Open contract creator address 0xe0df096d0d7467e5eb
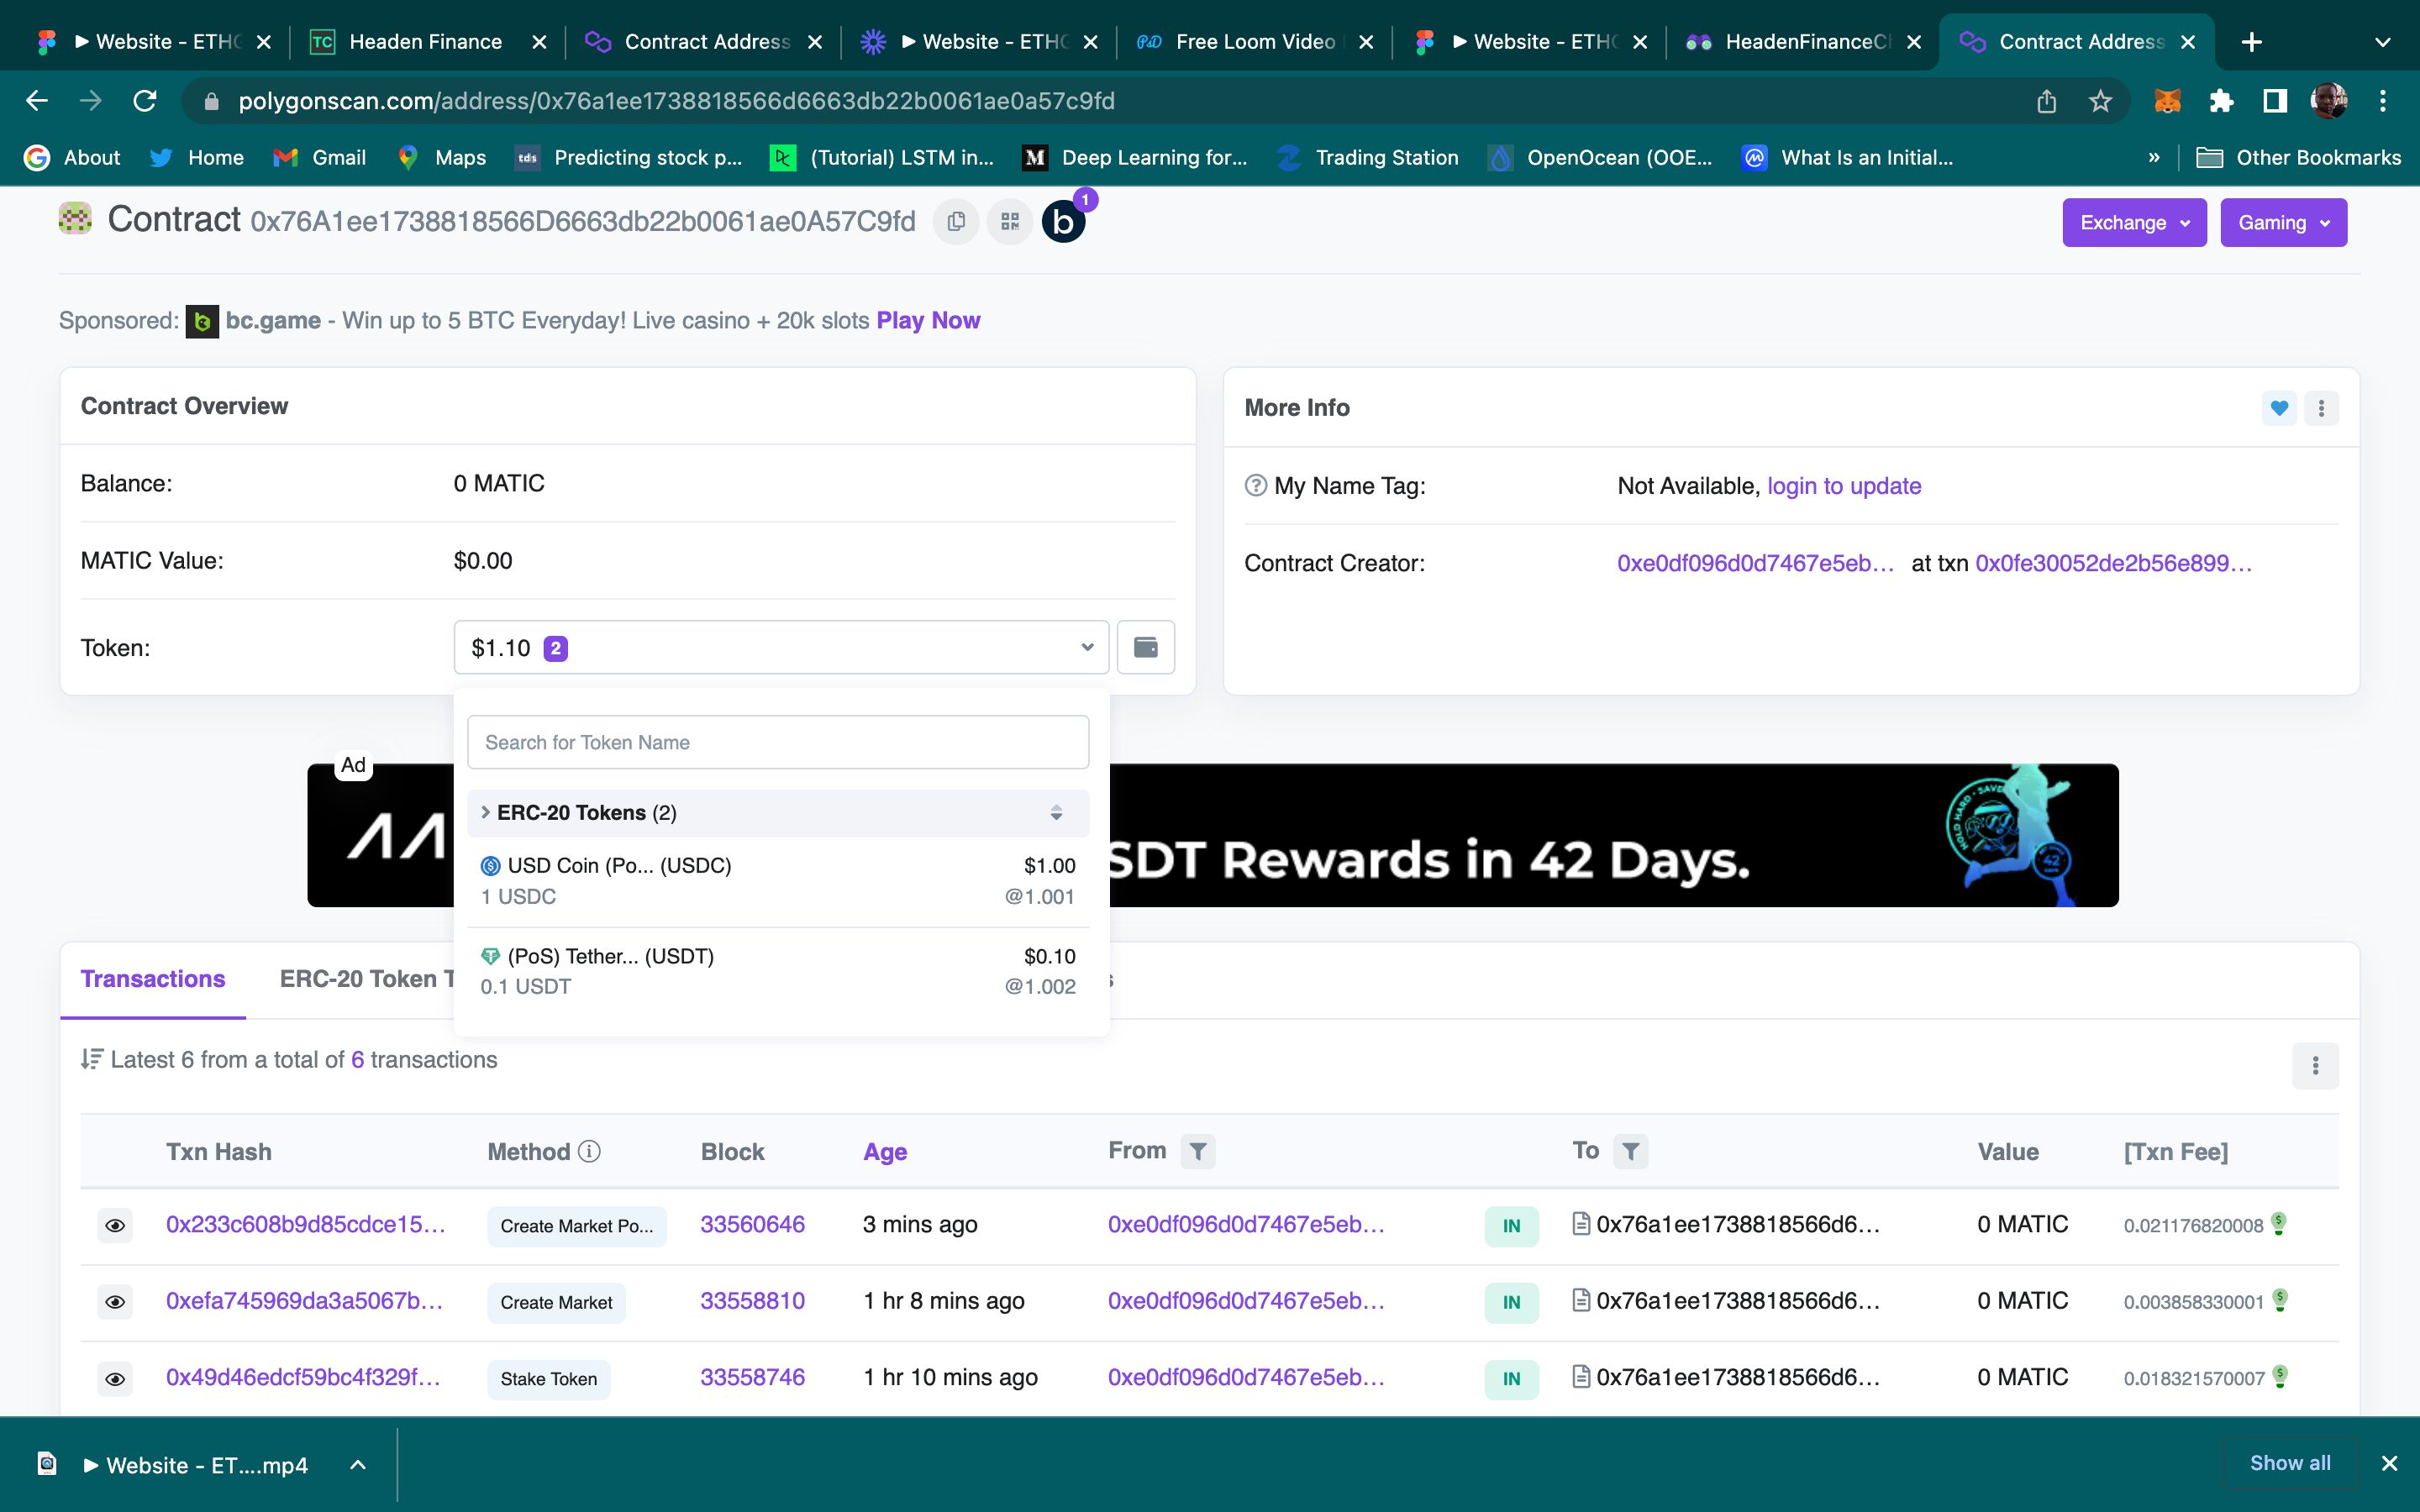Image resolution: width=2420 pixels, height=1512 pixels. coord(1755,563)
